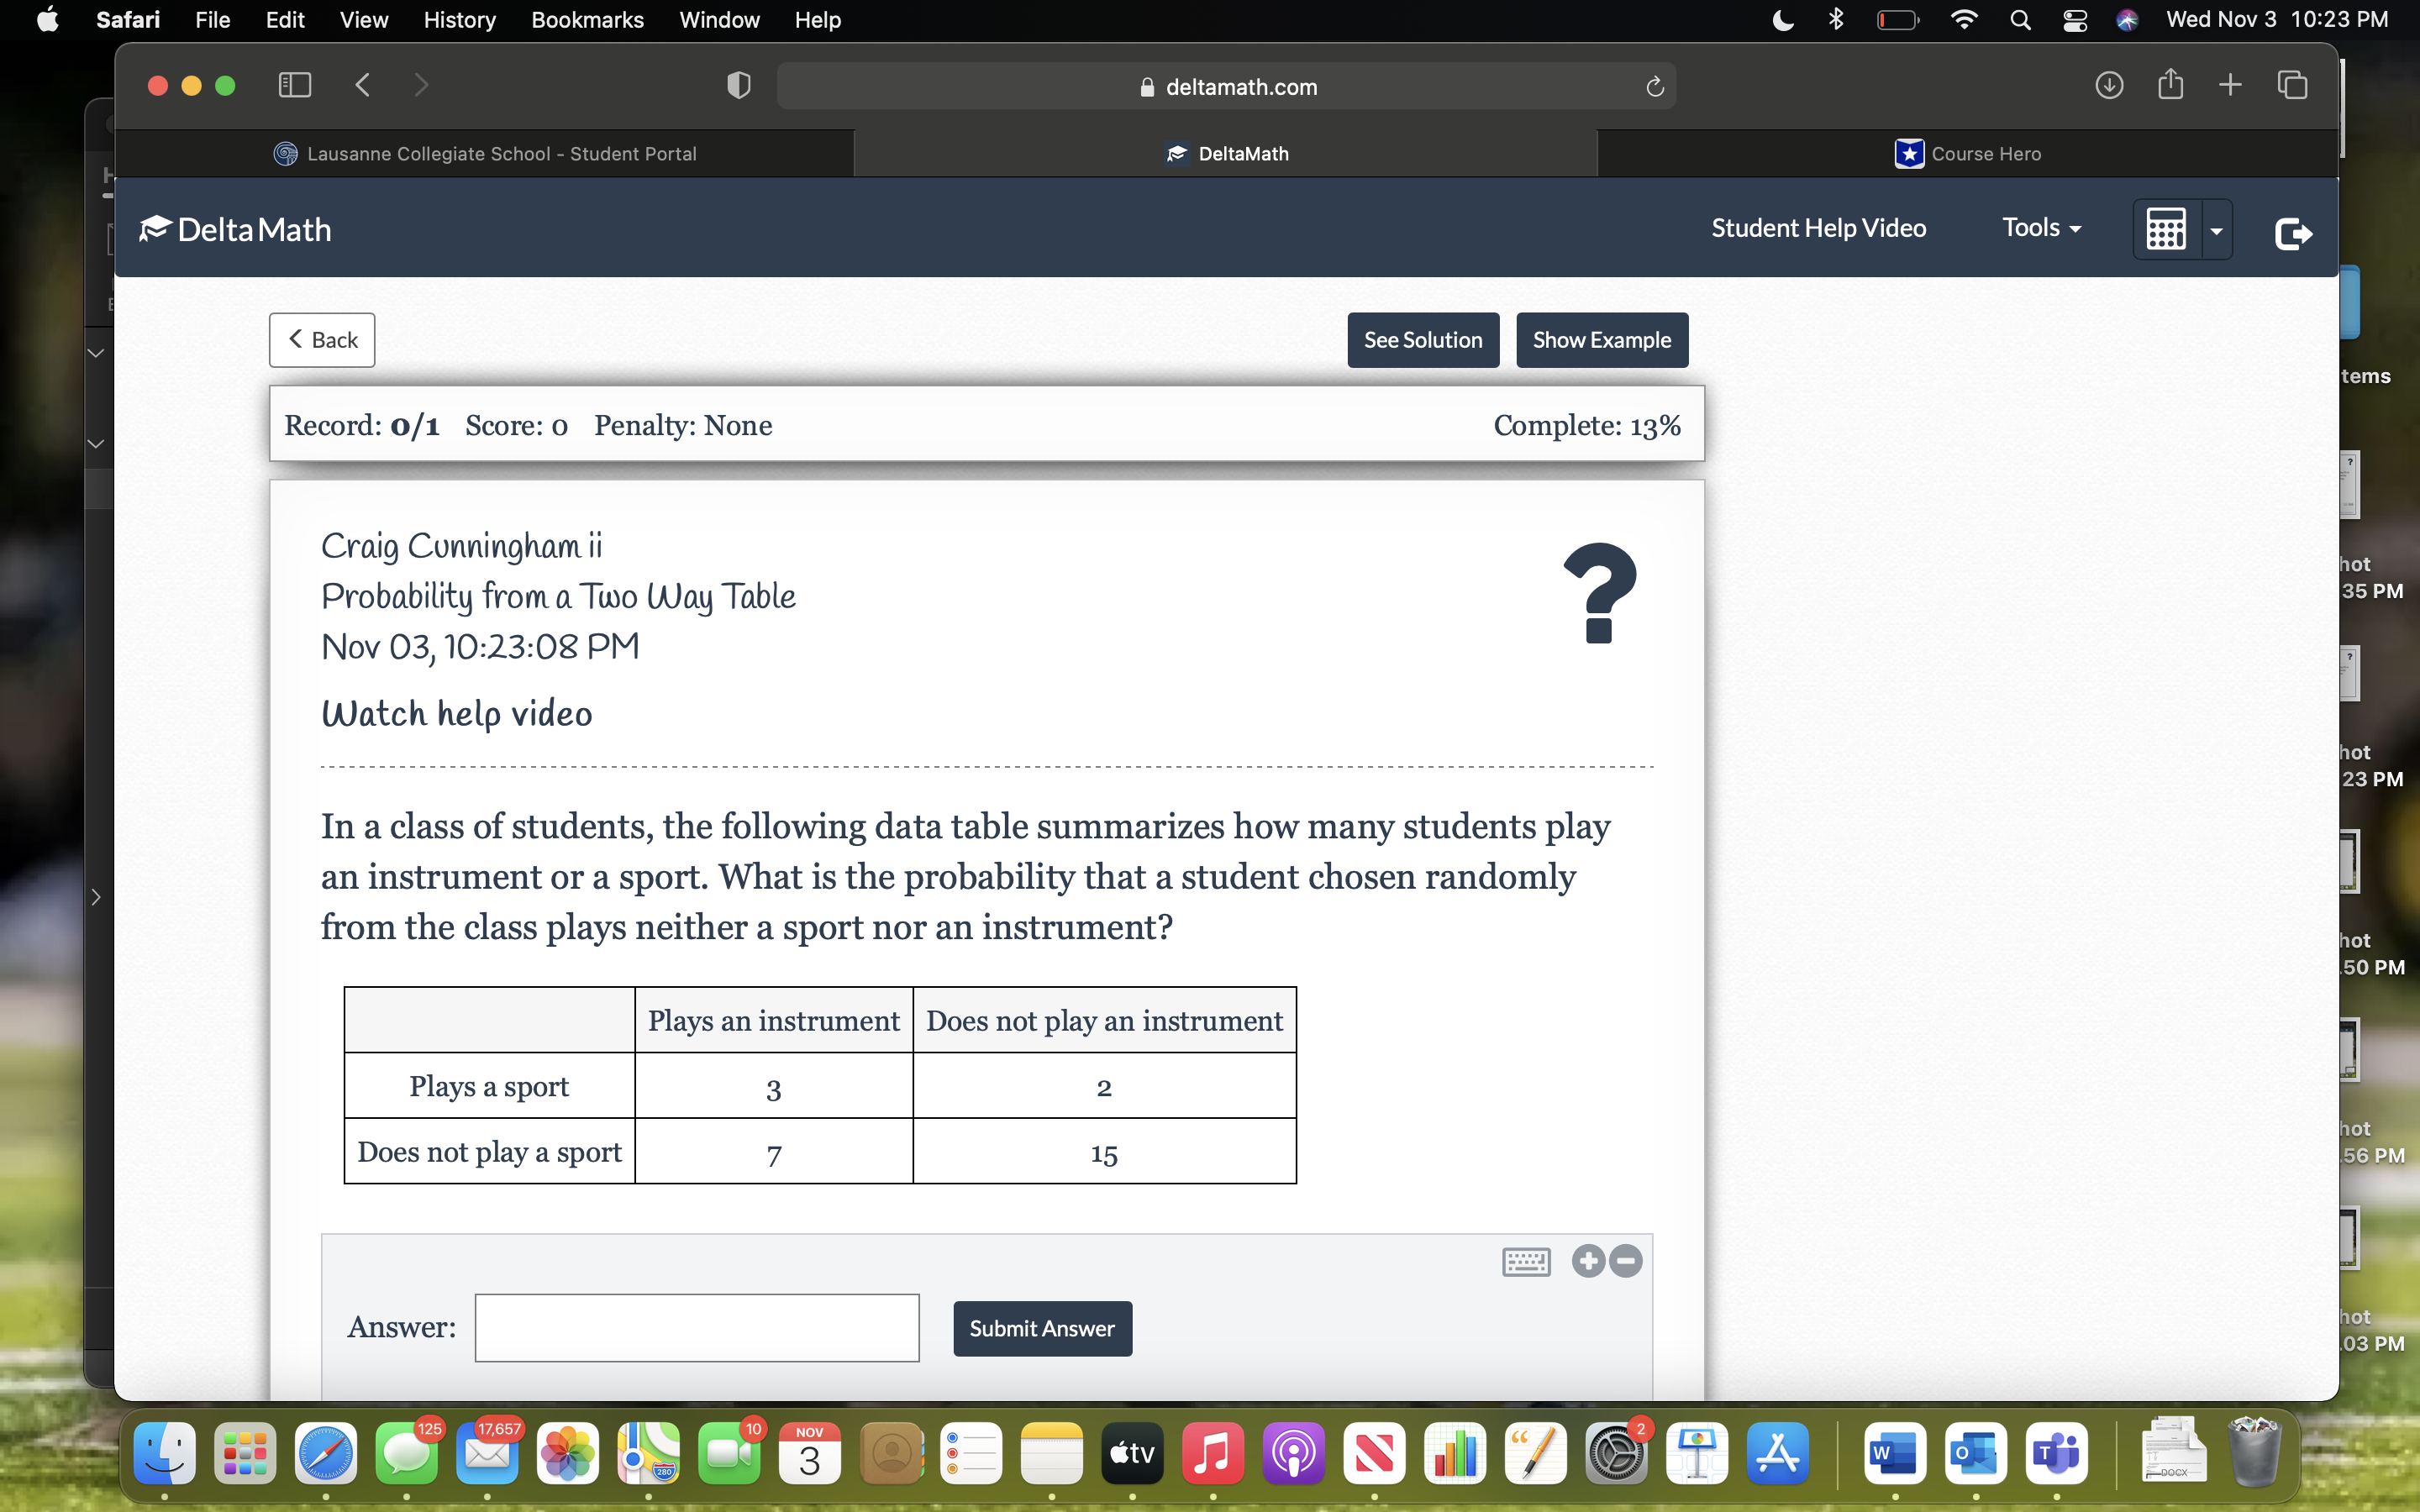Click the Watch help video link
This screenshot has height=1512, width=2420.
(x=457, y=714)
